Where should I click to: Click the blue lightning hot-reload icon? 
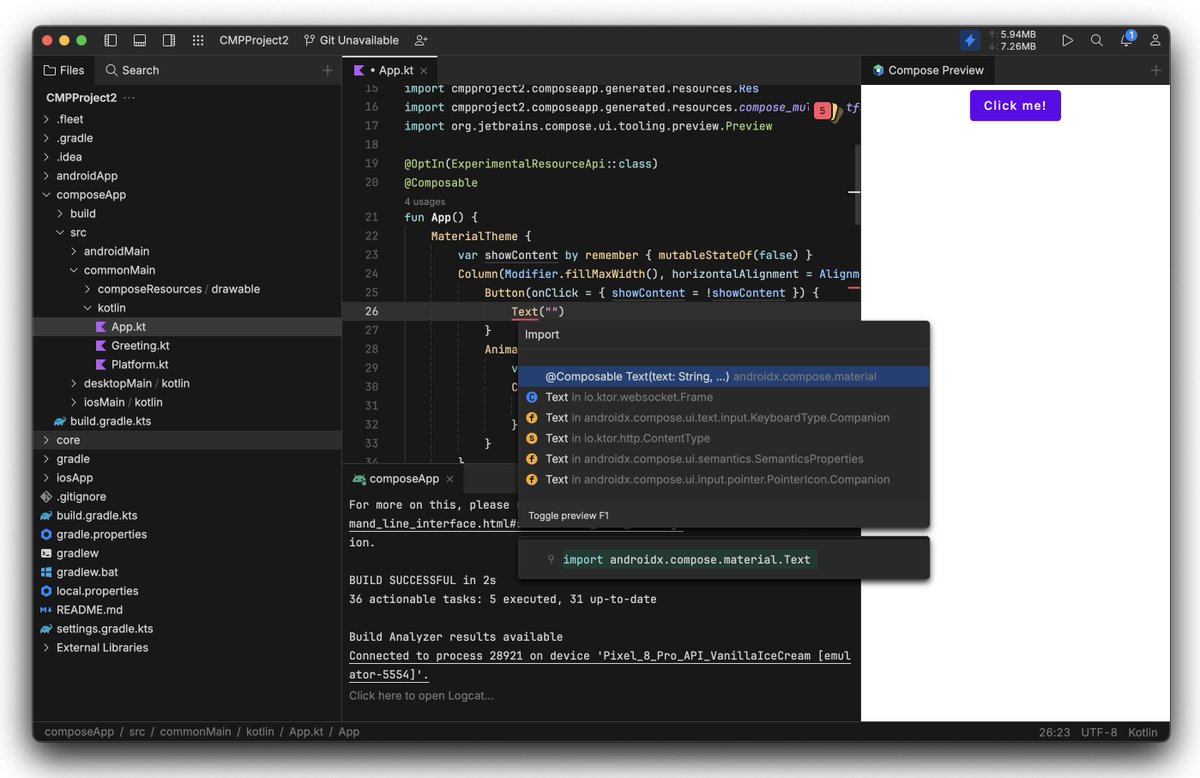click(x=968, y=40)
